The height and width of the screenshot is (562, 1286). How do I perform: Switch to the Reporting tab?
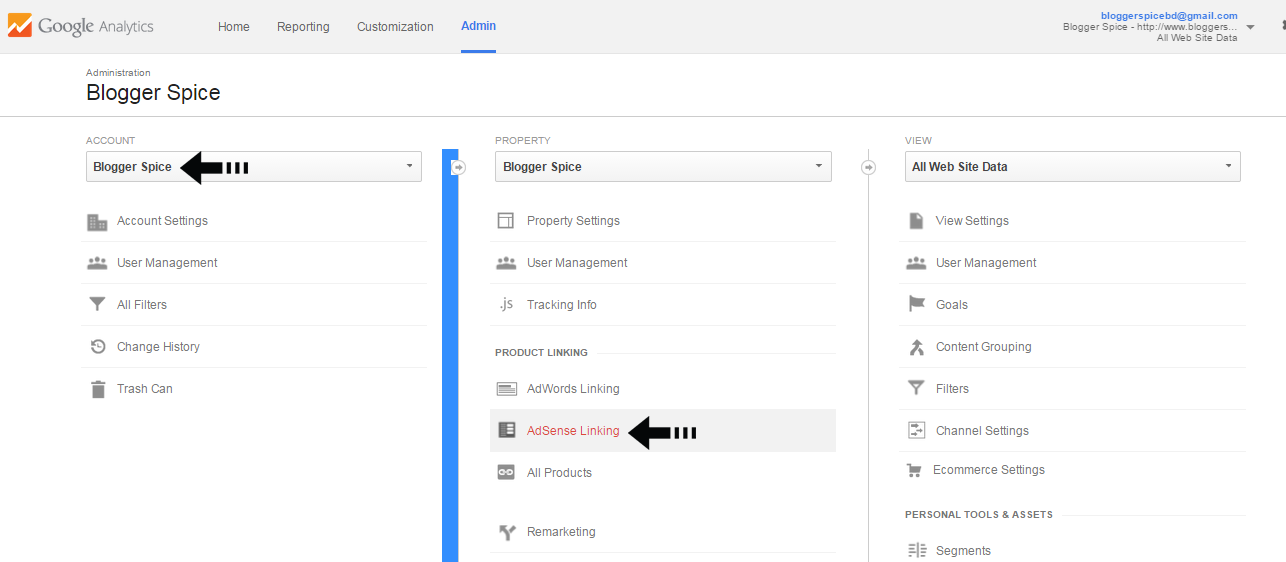coord(303,27)
